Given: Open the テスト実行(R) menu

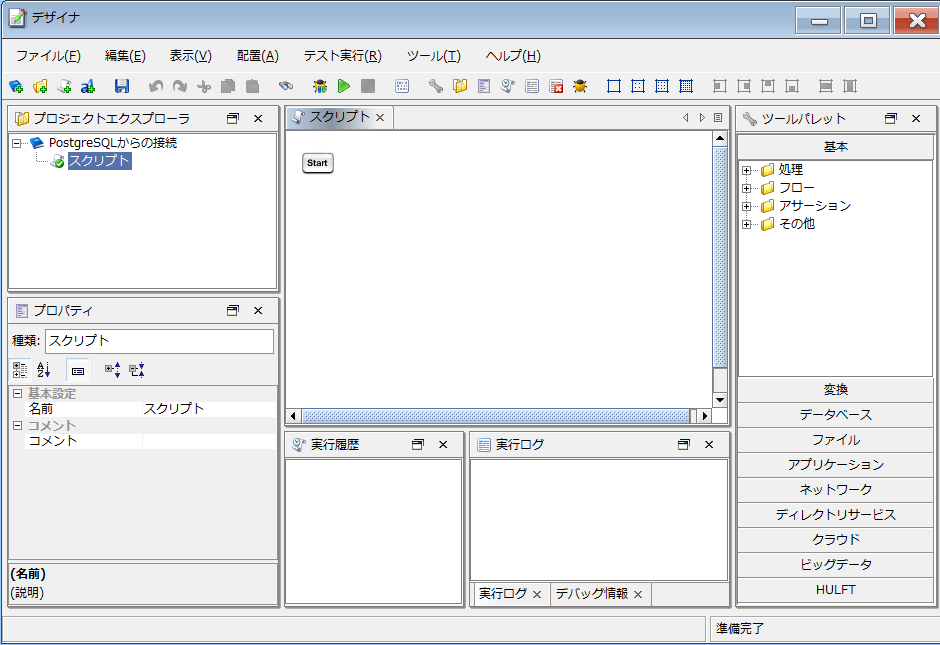Looking at the screenshot, I should click(x=343, y=56).
